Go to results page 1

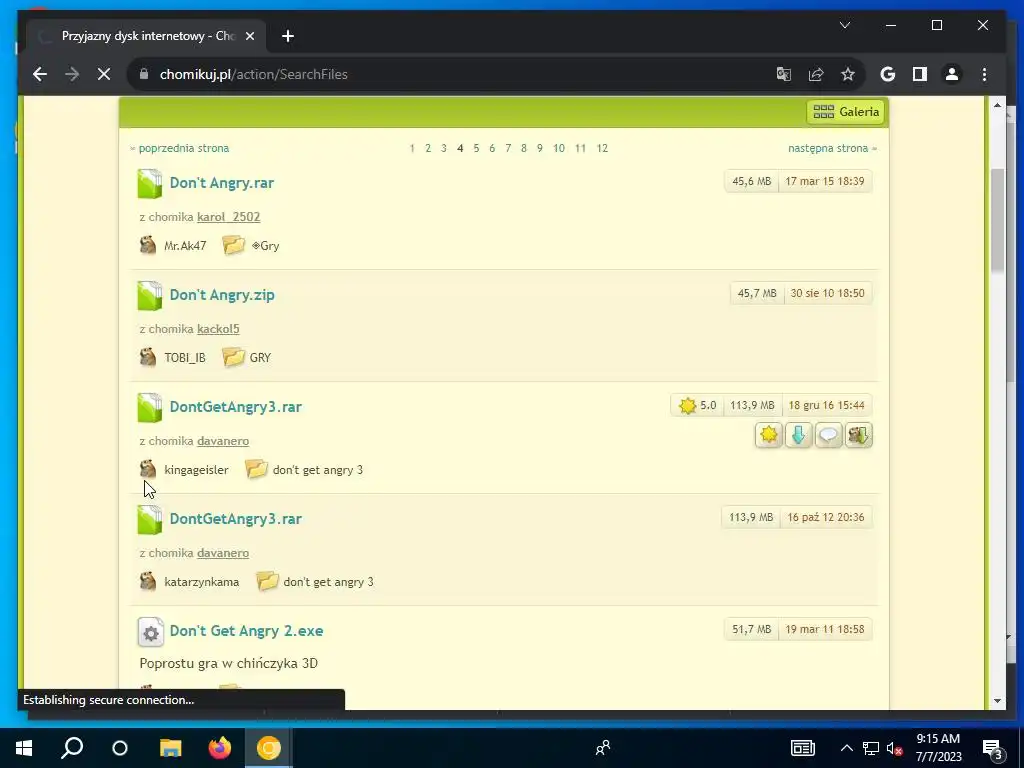pos(412,148)
